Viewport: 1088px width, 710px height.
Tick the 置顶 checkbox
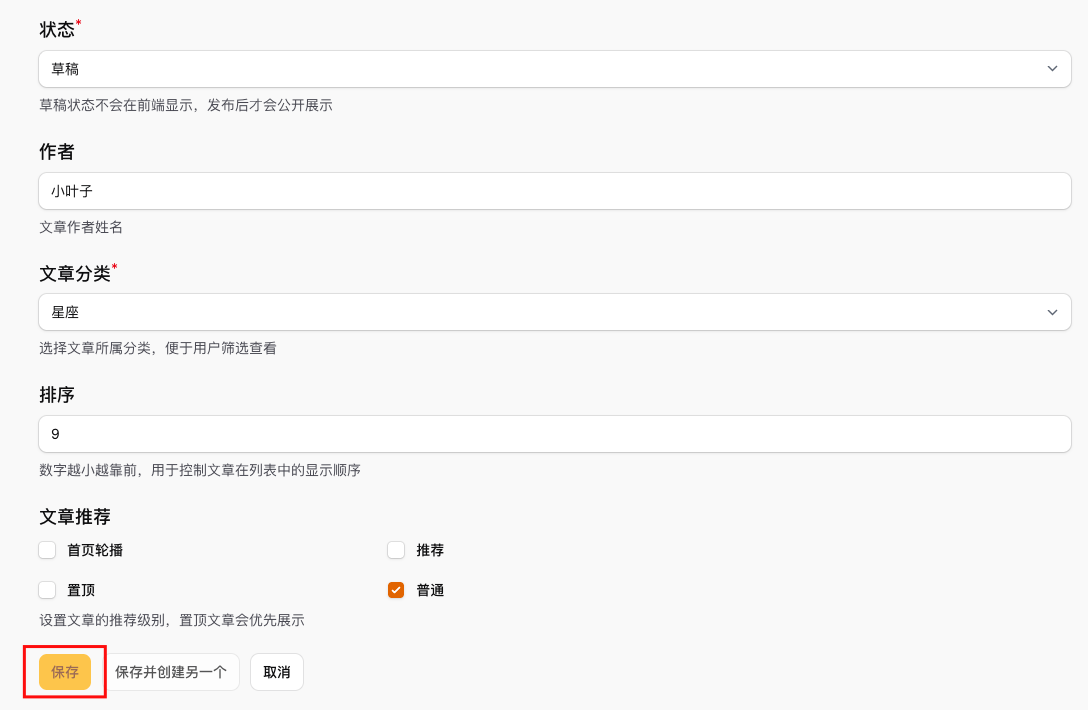tap(47, 590)
